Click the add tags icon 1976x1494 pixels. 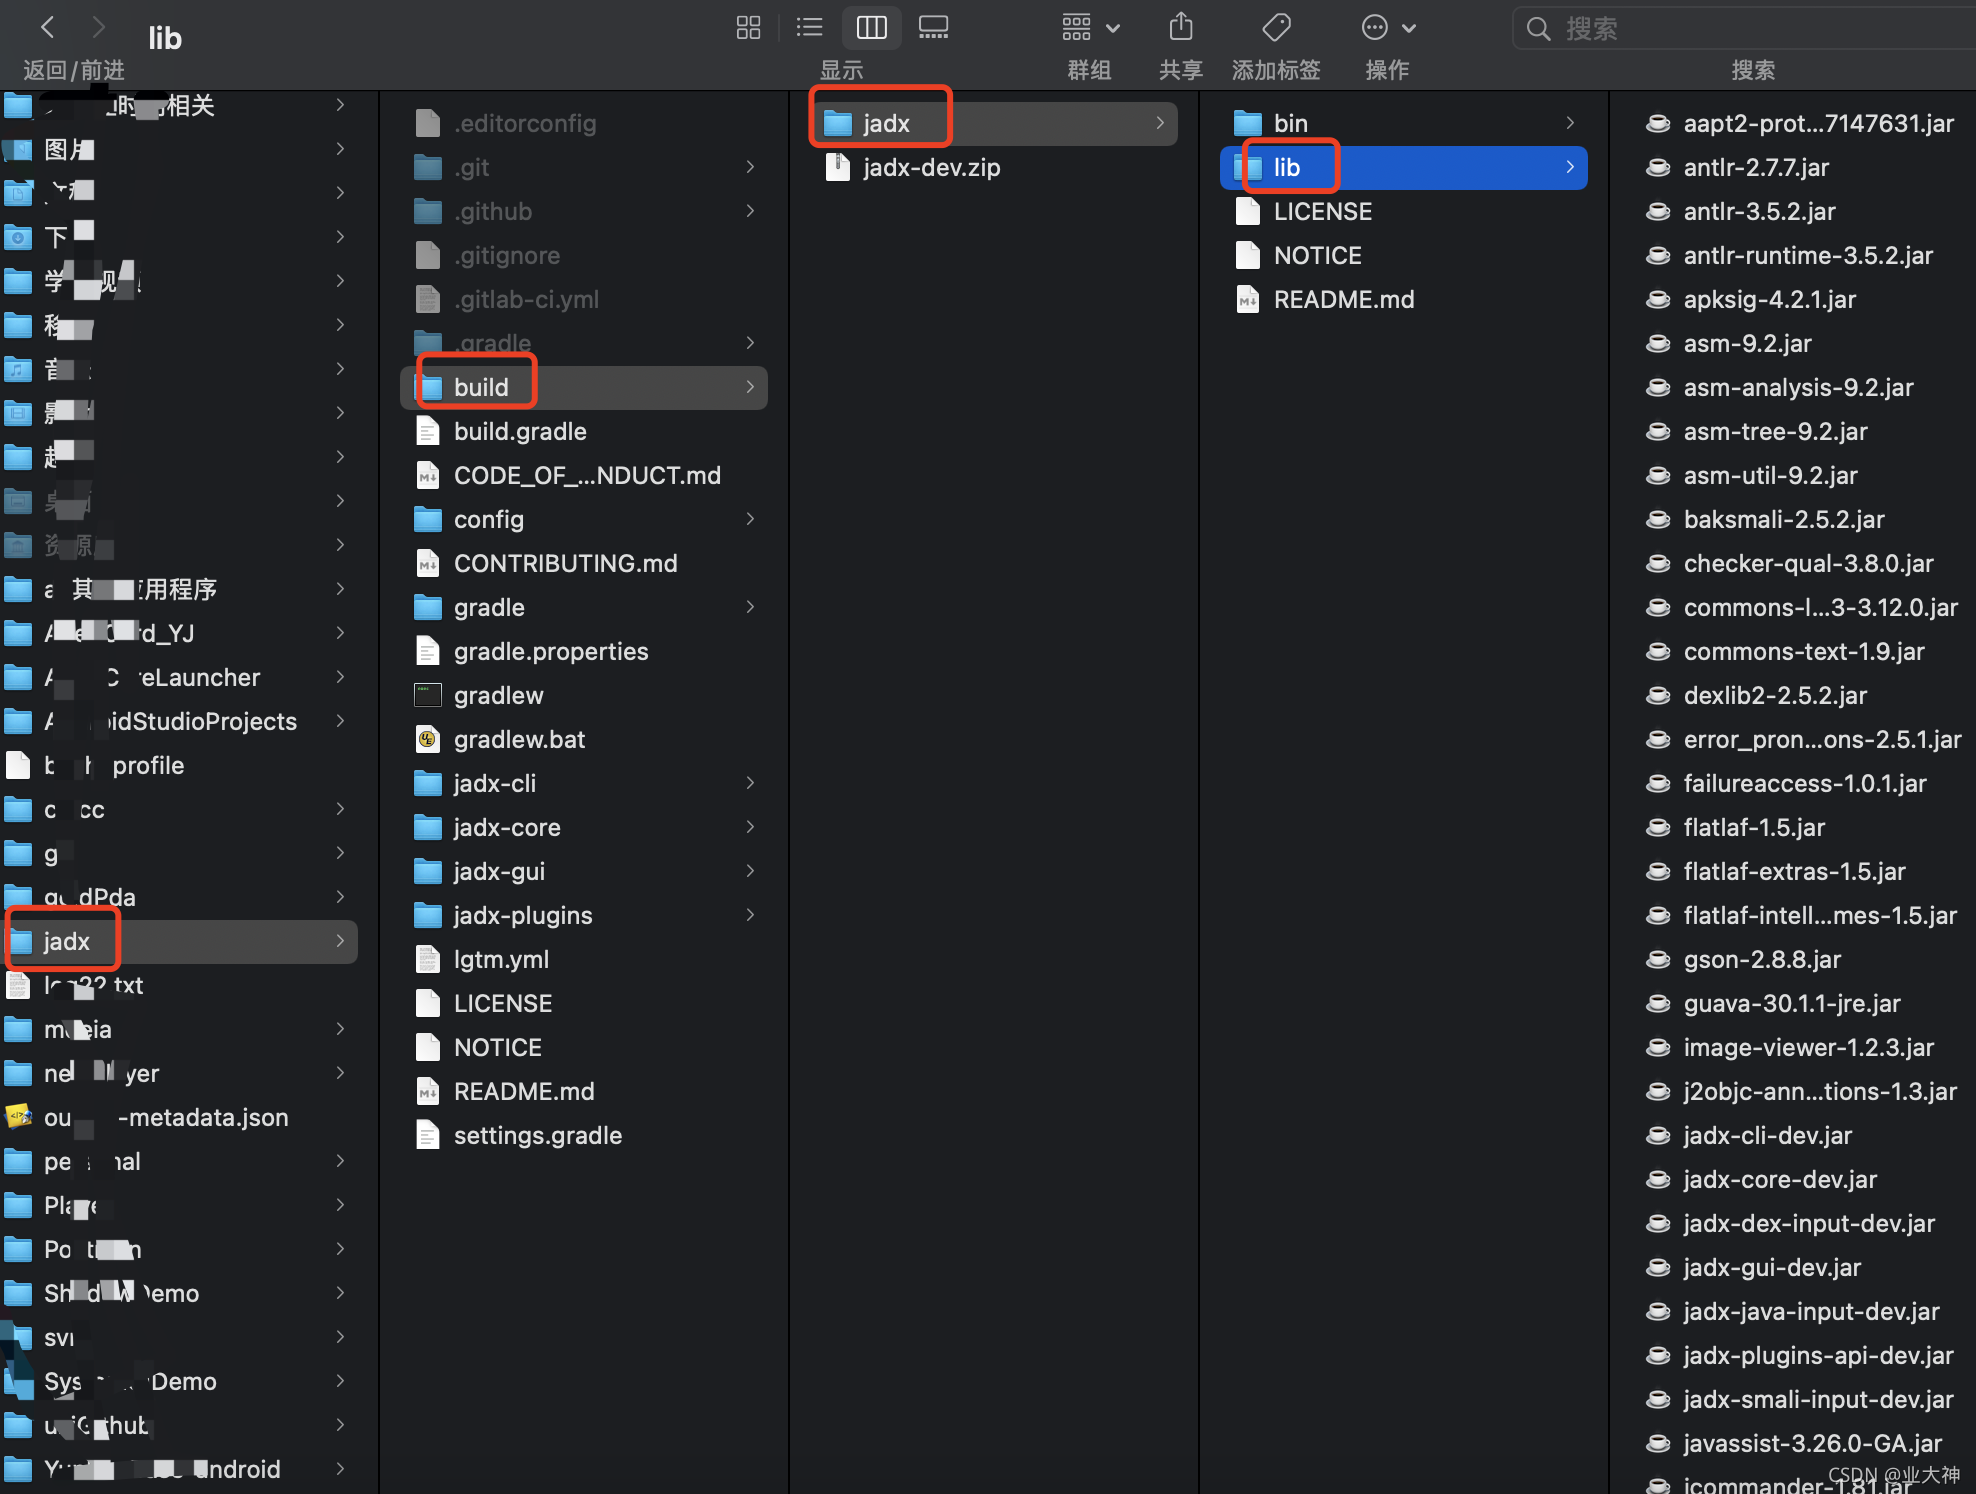click(x=1276, y=27)
